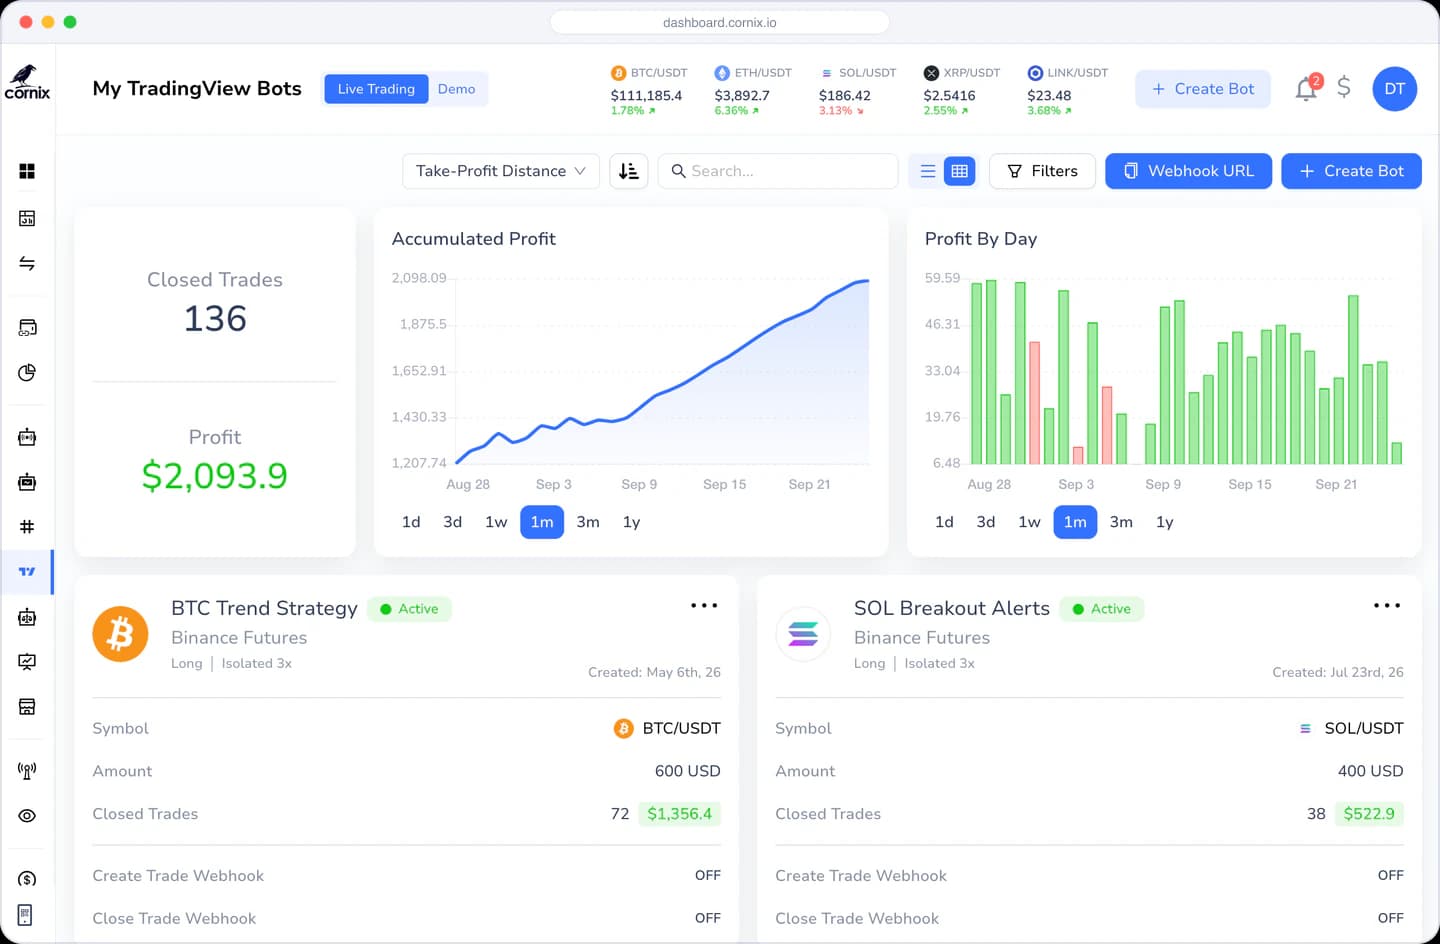Switch to Live Trading mode
Image resolution: width=1440 pixels, height=944 pixels.
point(376,89)
